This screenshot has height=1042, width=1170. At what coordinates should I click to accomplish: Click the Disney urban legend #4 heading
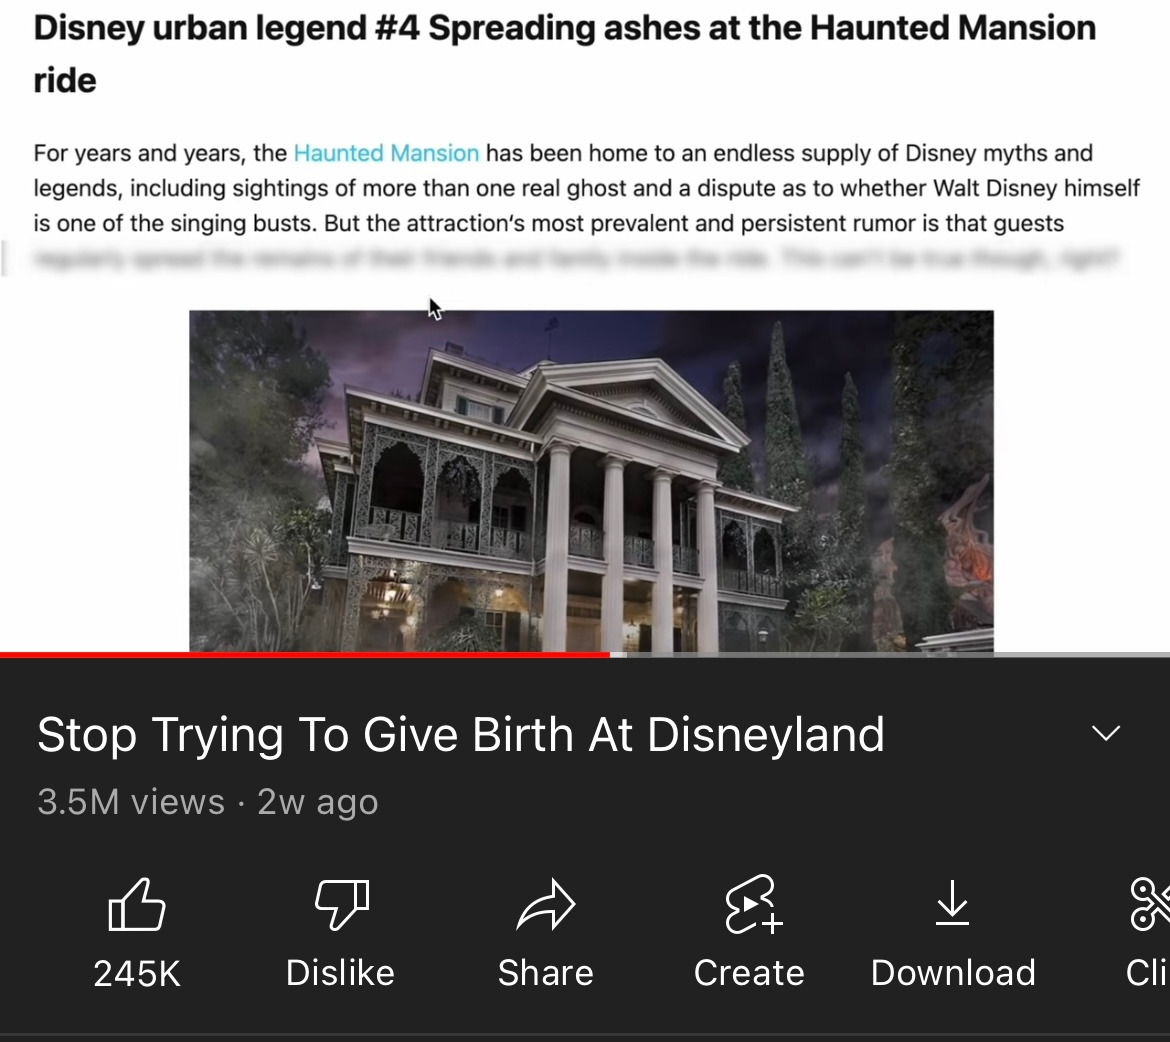click(565, 54)
